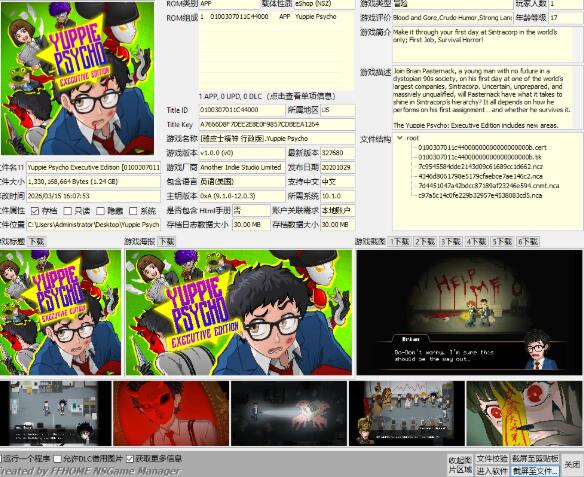Click the file name field Yuppie Psycho Executive Edition

pos(93,168)
